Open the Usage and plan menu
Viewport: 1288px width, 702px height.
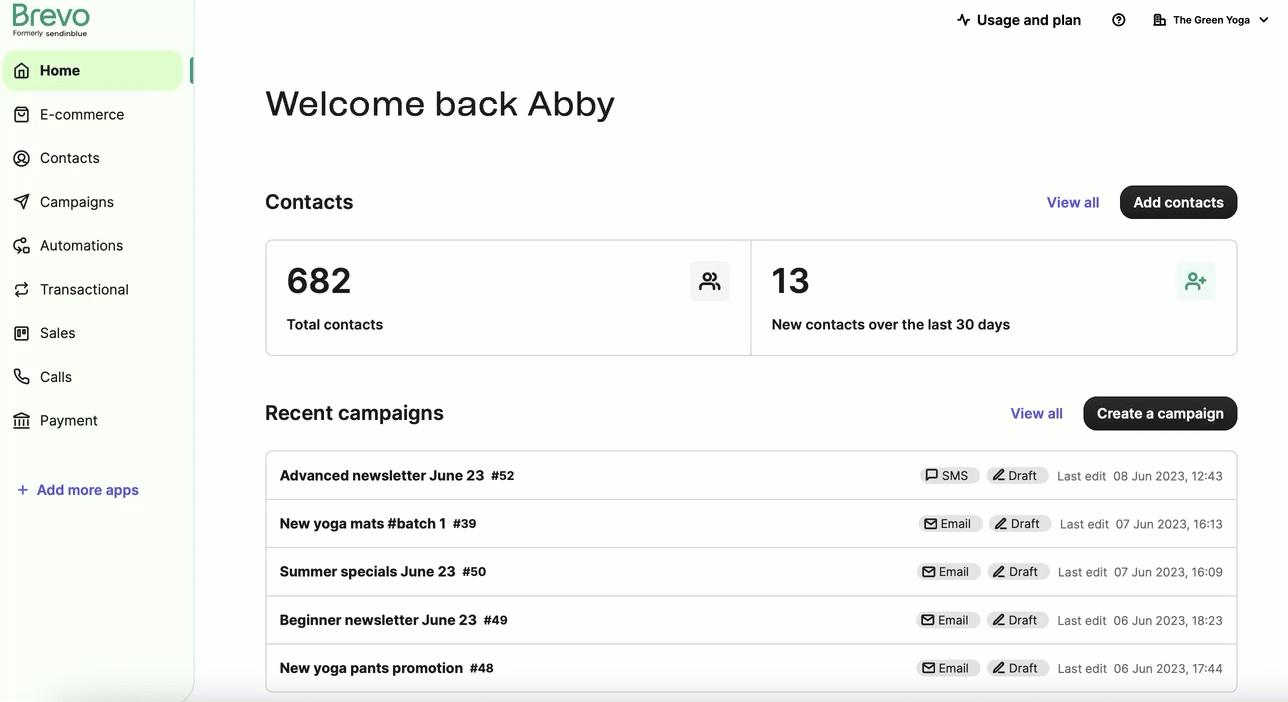[x=1018, y=20]
